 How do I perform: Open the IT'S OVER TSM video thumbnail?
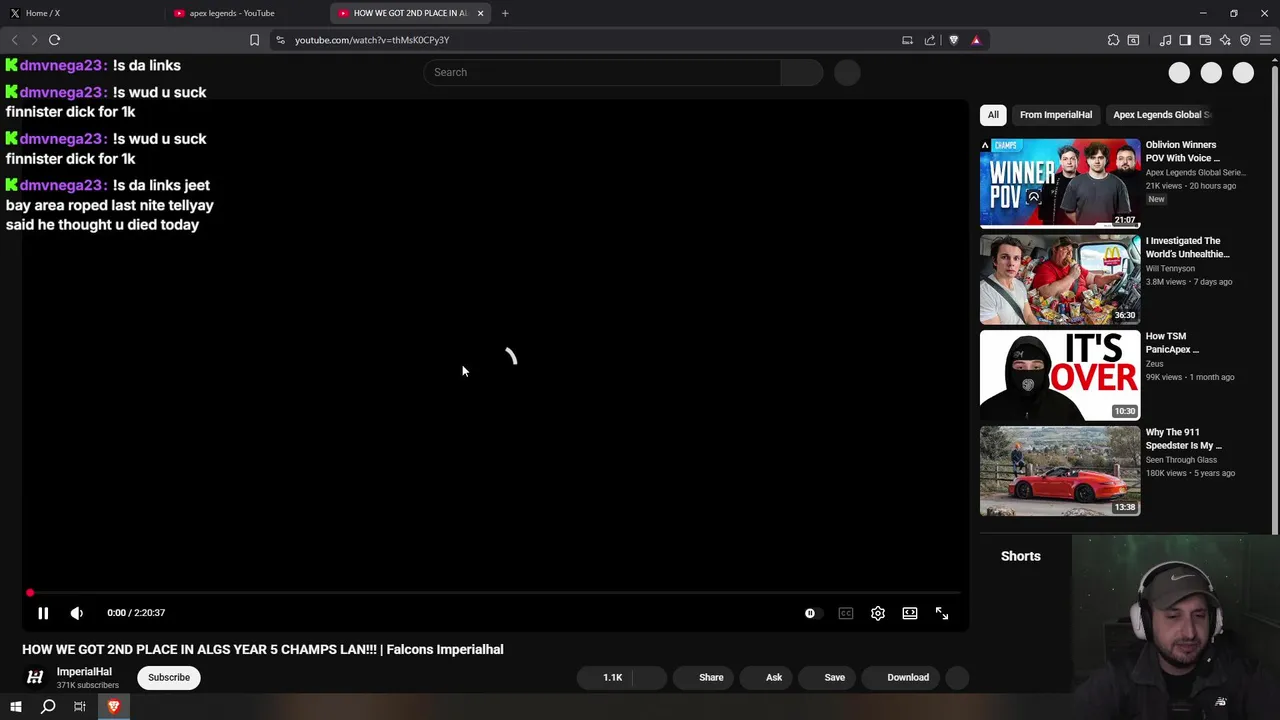point(1060,375)
